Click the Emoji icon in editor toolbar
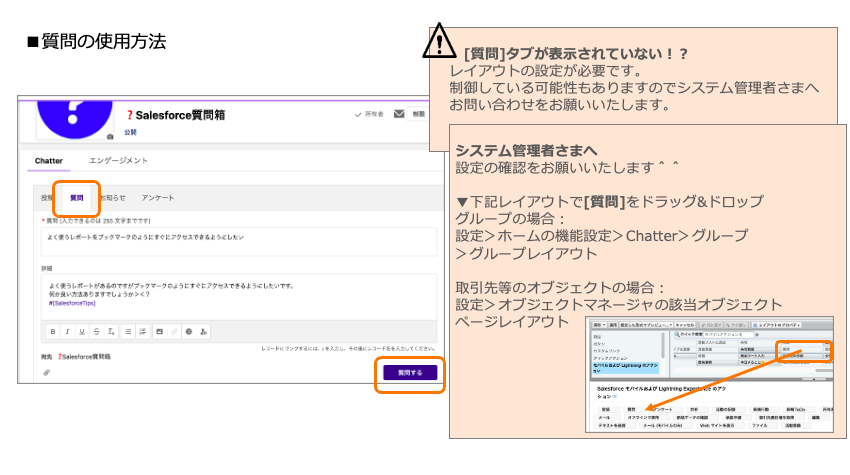This screenshot has height=475, width=850. tap(189, 331)
